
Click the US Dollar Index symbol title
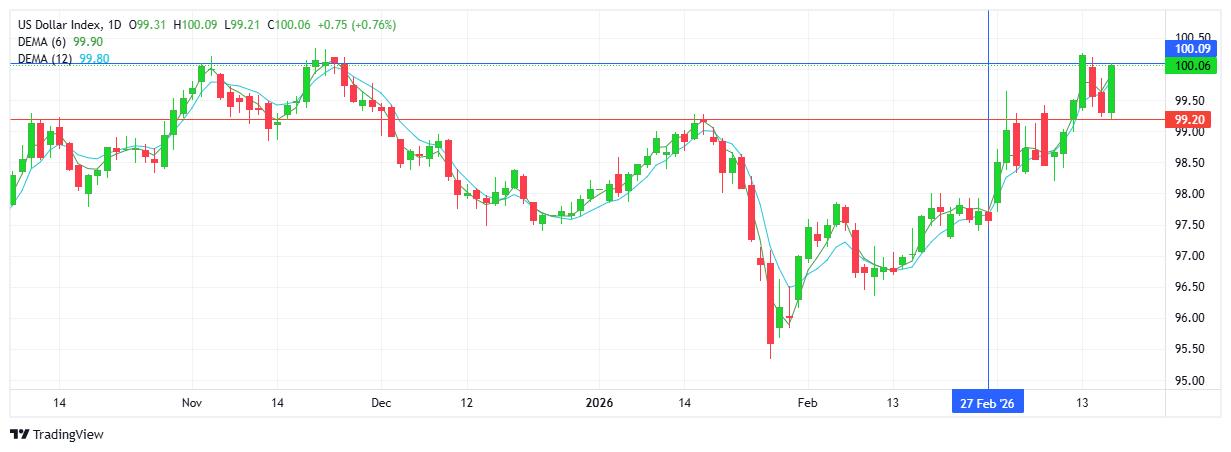point(52,25)
